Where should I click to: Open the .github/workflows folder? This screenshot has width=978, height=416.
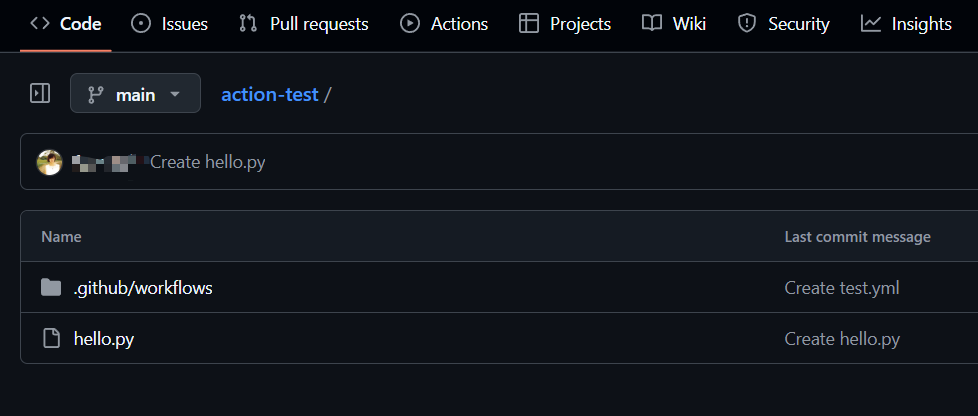tap(143, 288)
